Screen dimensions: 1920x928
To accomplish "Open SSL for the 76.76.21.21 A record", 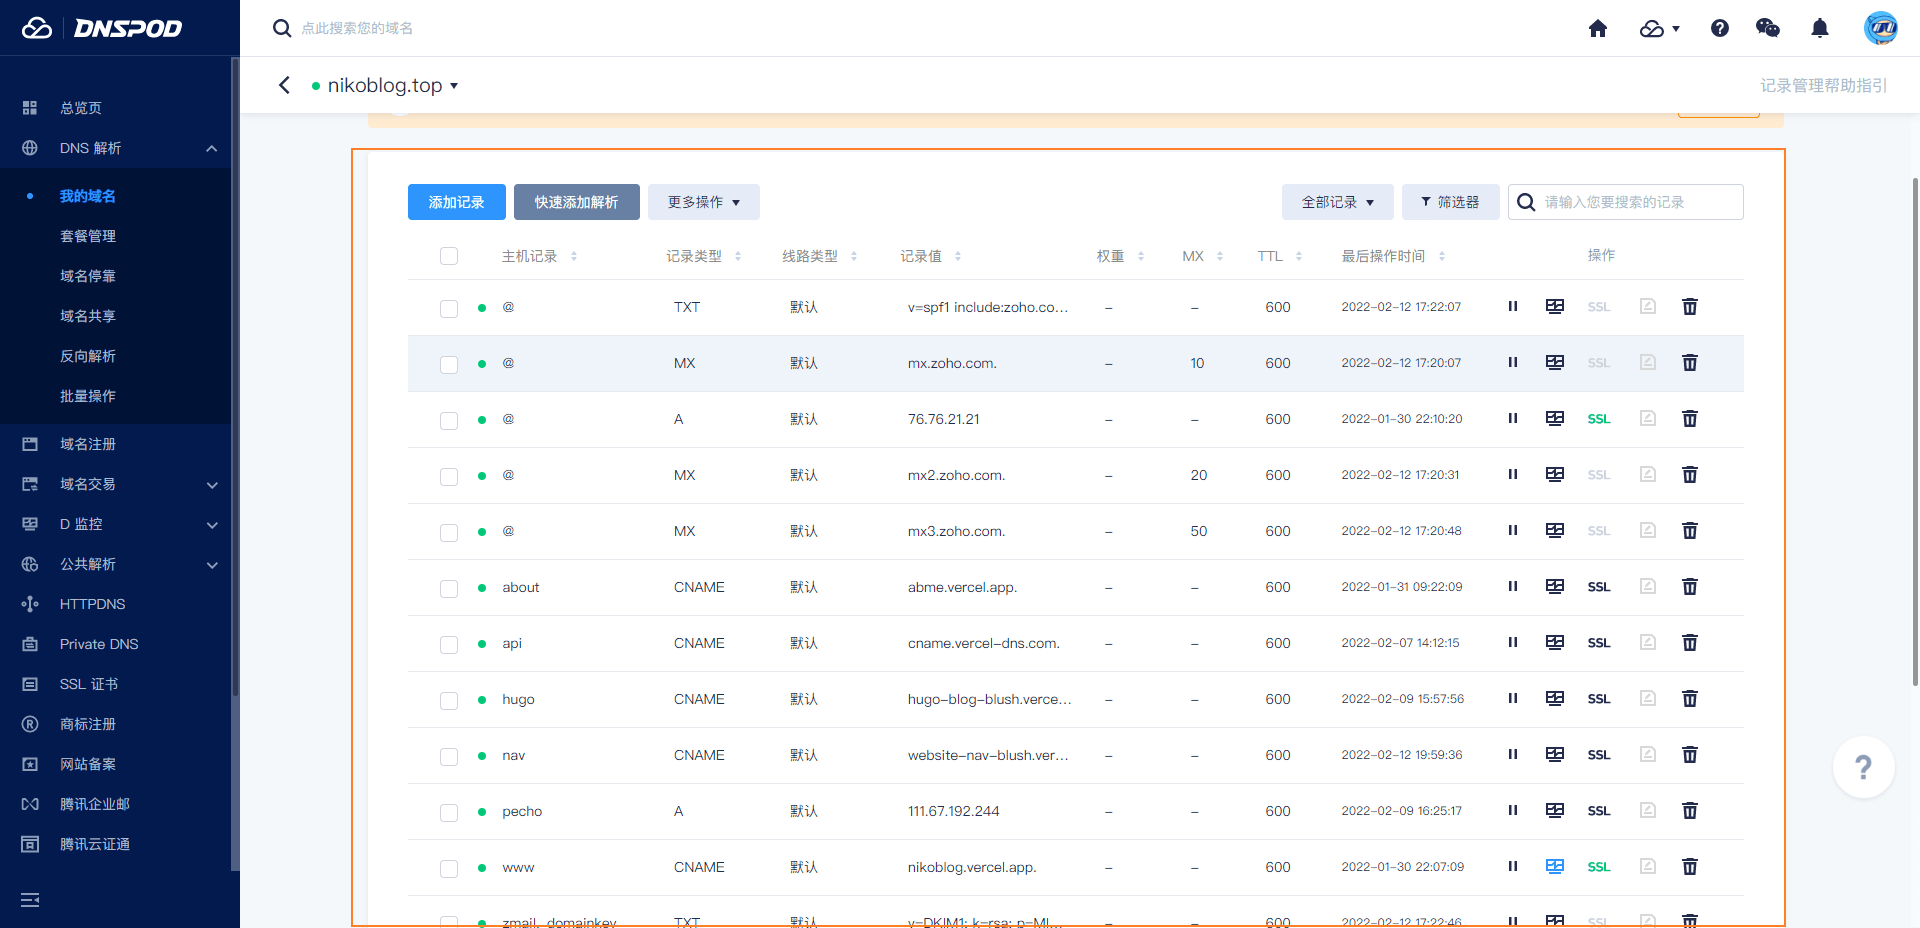I will [1598, 419].
